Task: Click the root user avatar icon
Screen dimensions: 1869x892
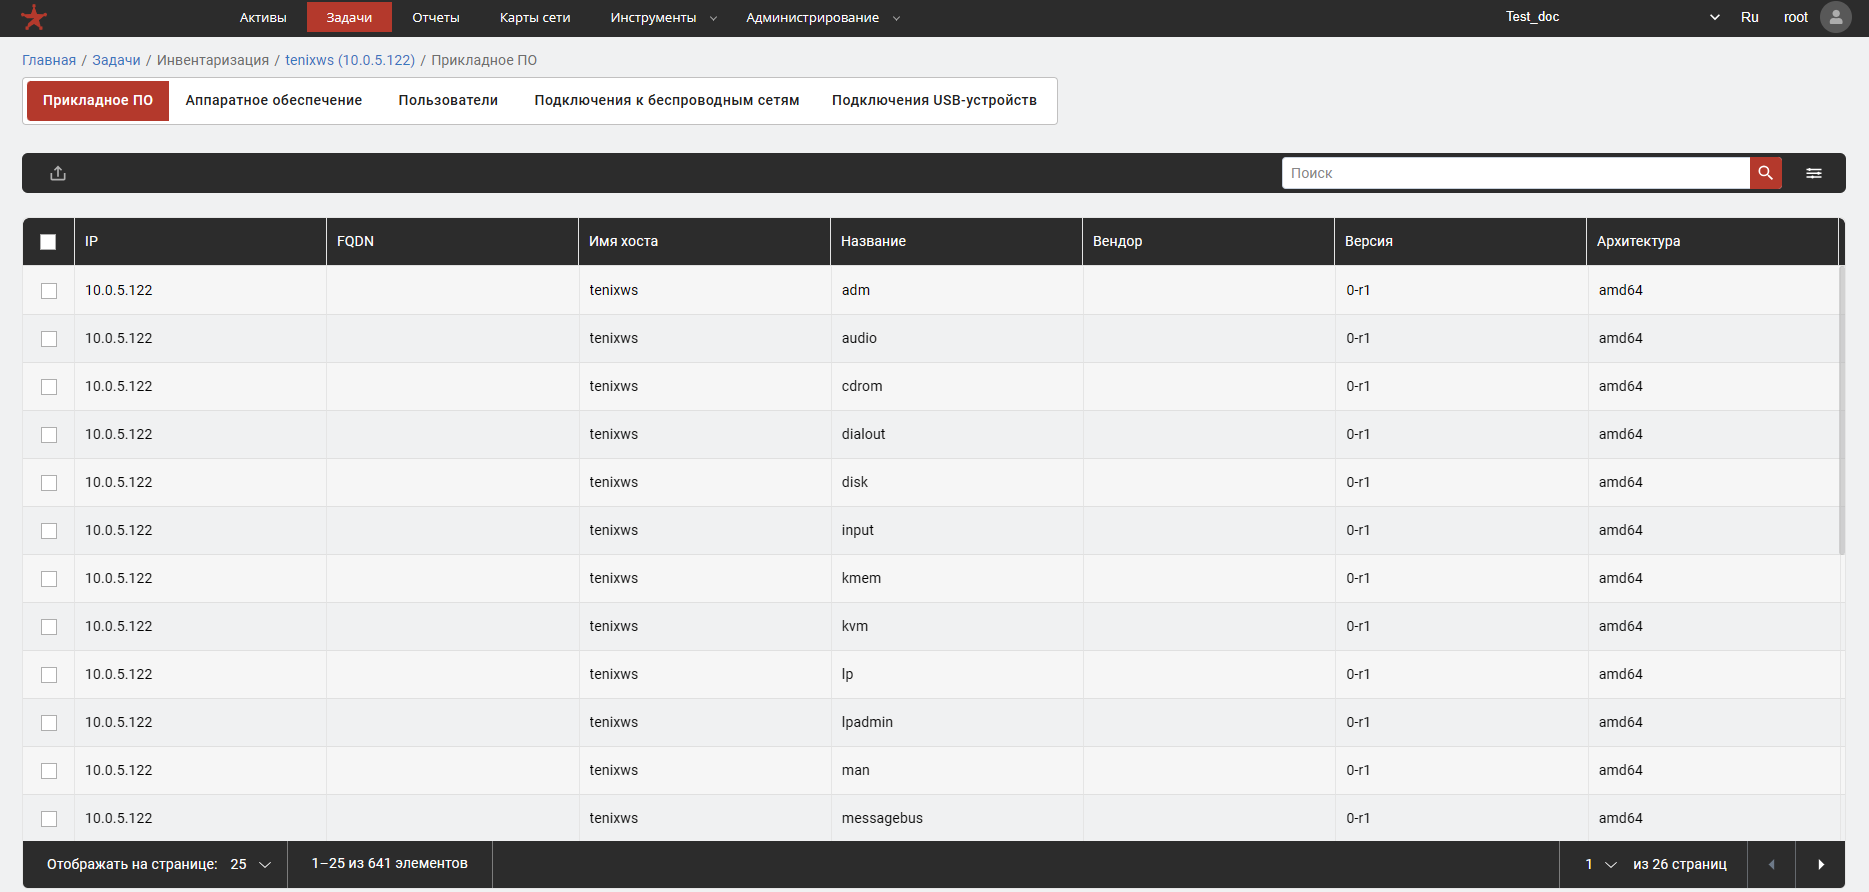Action: click(x=1835, y=18)
